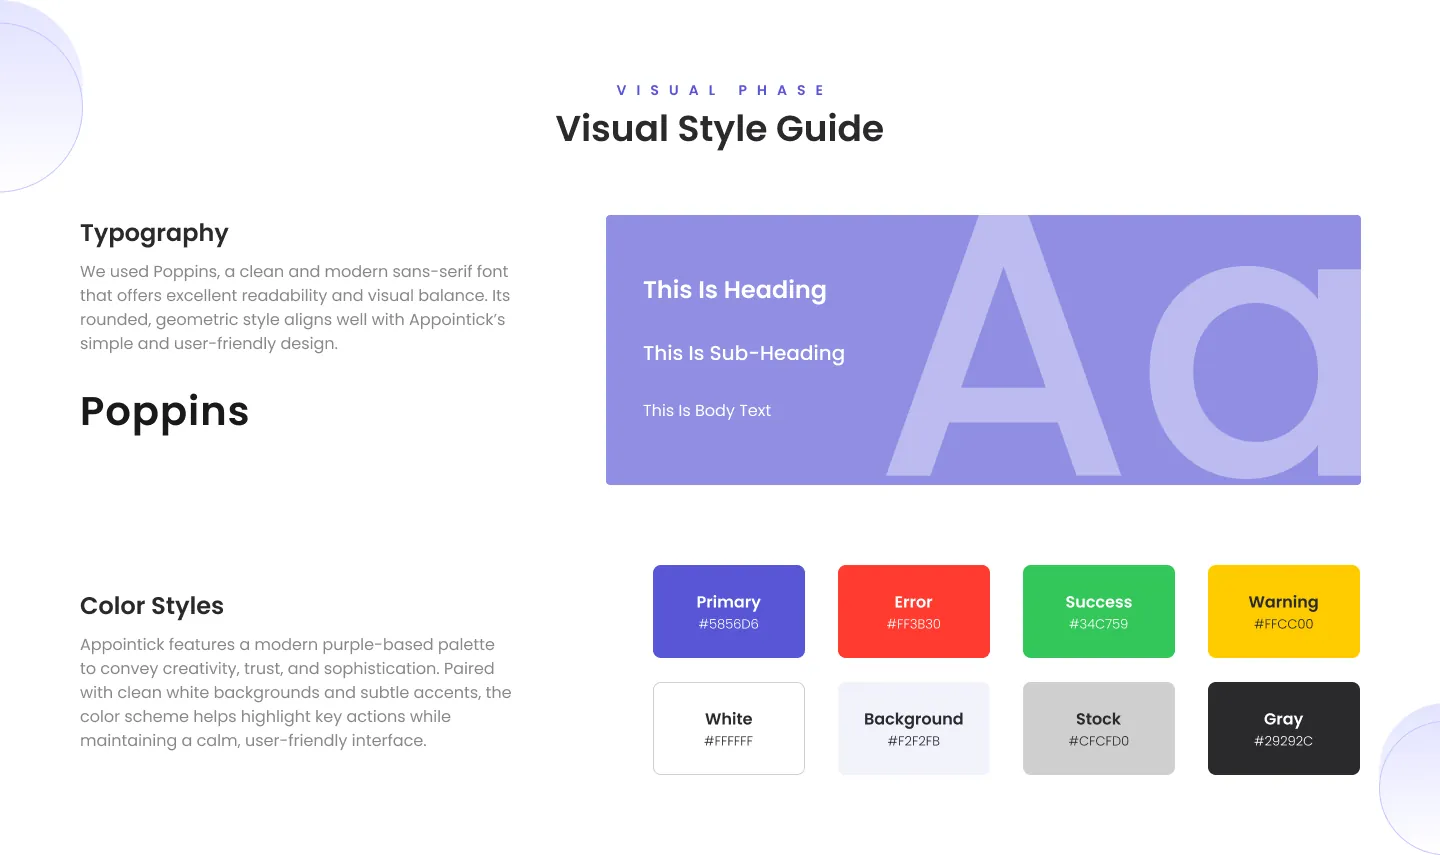Choose the Success #34C759 green swatch
This screenshot has height=855, width=1440.
(1099, 611)
